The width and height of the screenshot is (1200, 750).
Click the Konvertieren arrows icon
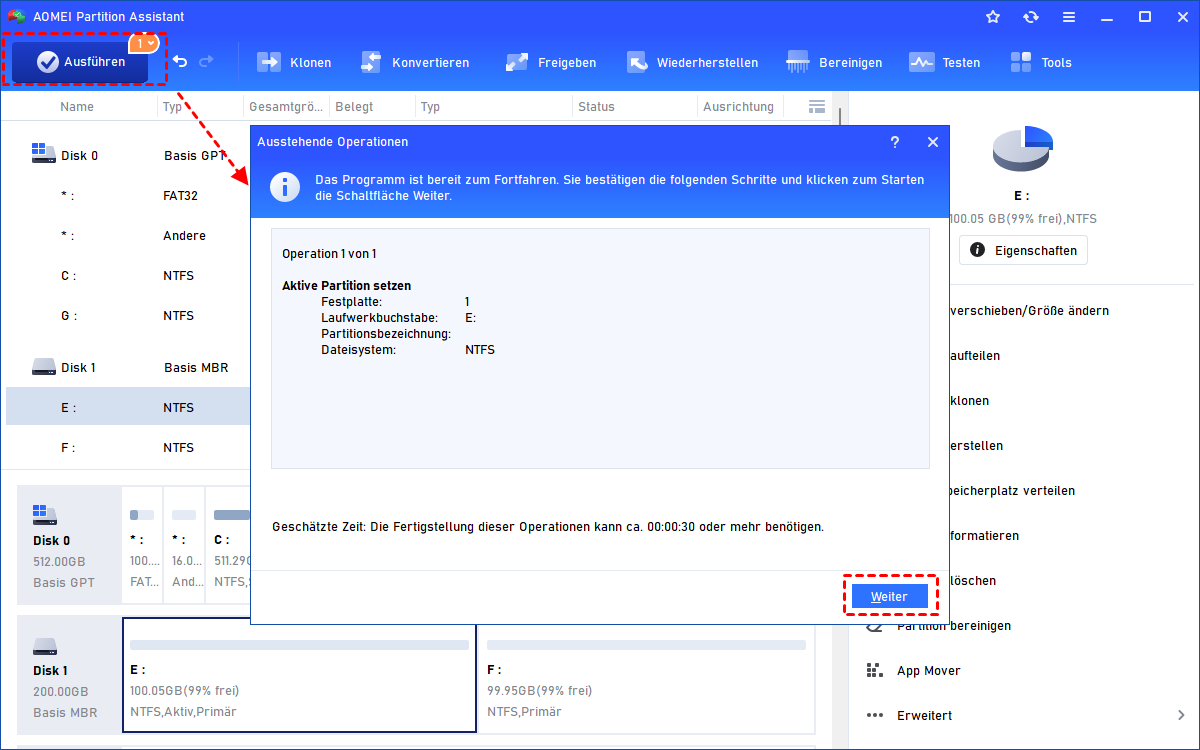371,62
